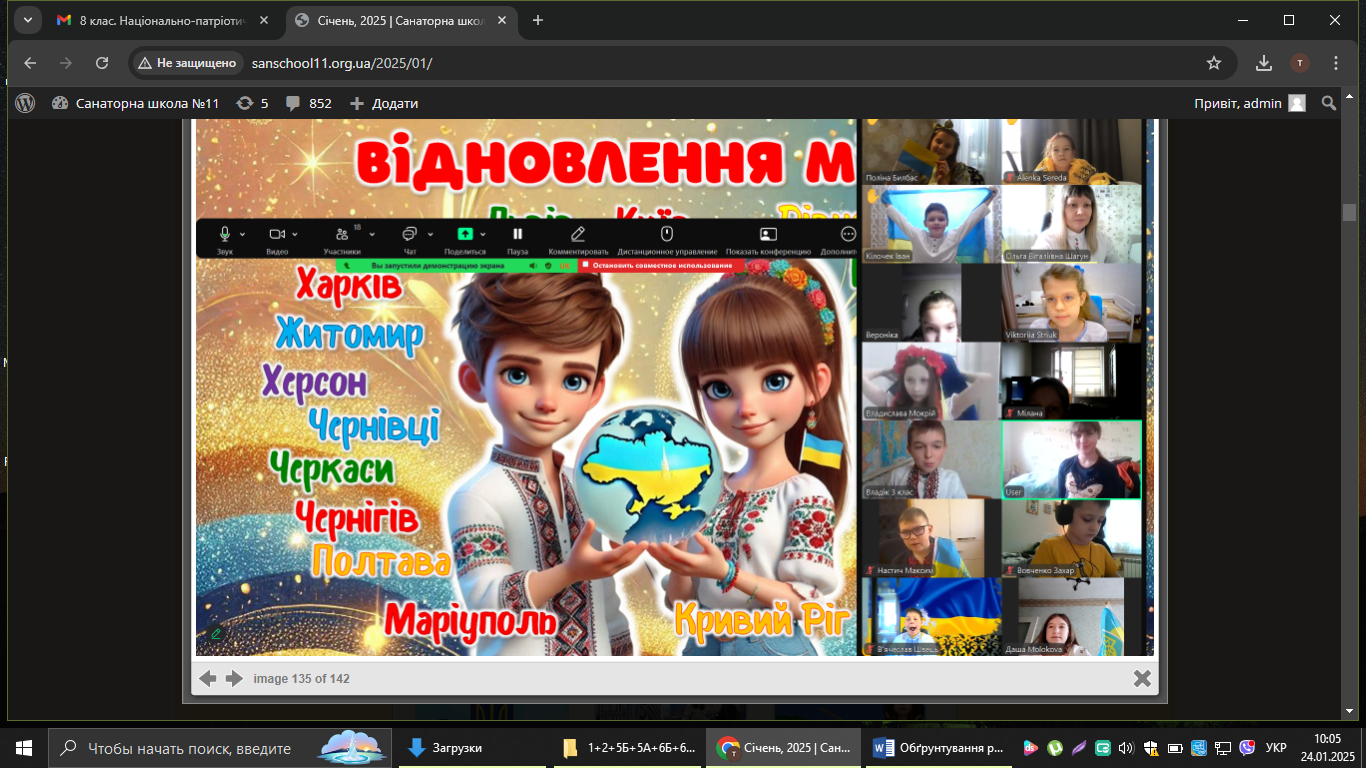Reload the current page

102,63
